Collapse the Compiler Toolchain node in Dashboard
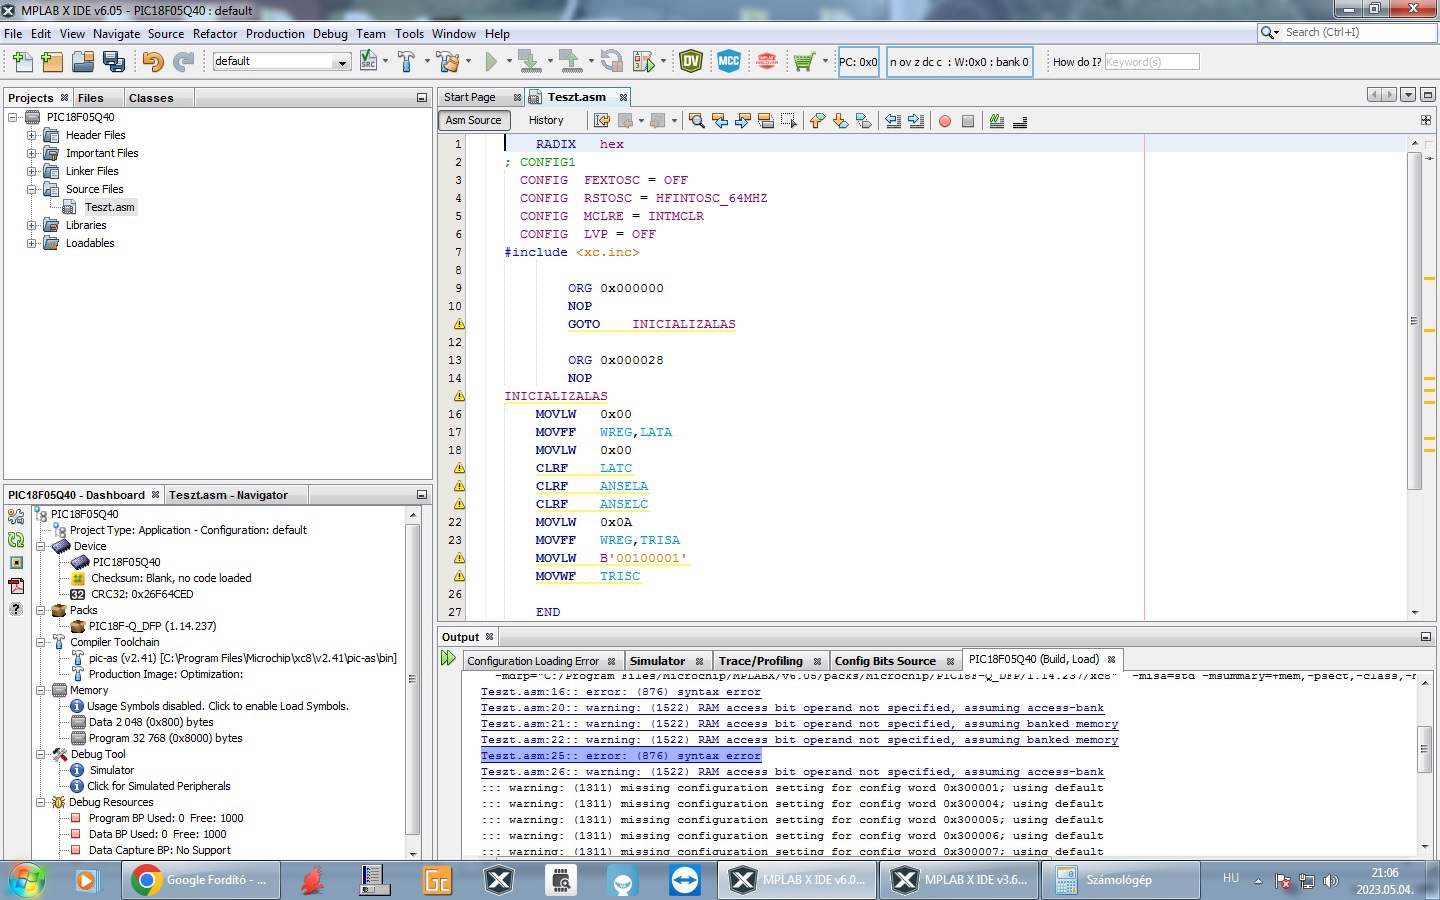The width and height of the screenshot is (1440, 900). (x=41, y=642)
